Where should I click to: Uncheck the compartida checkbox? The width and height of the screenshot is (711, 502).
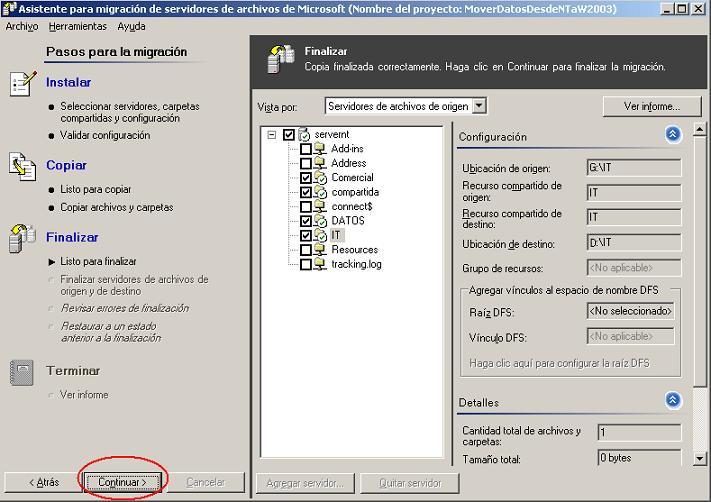pos(306,192)
